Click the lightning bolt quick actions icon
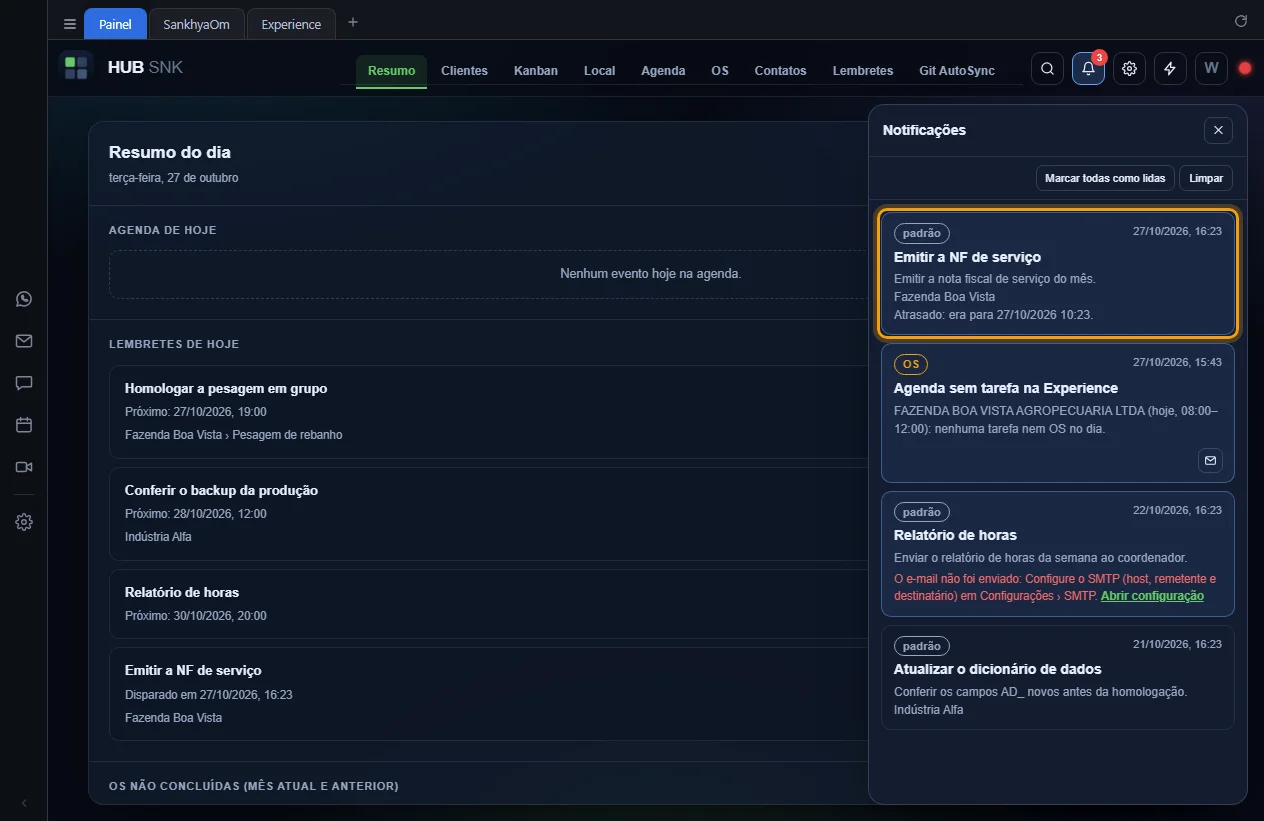1264x821 pixels. [x=1170, y=68]
